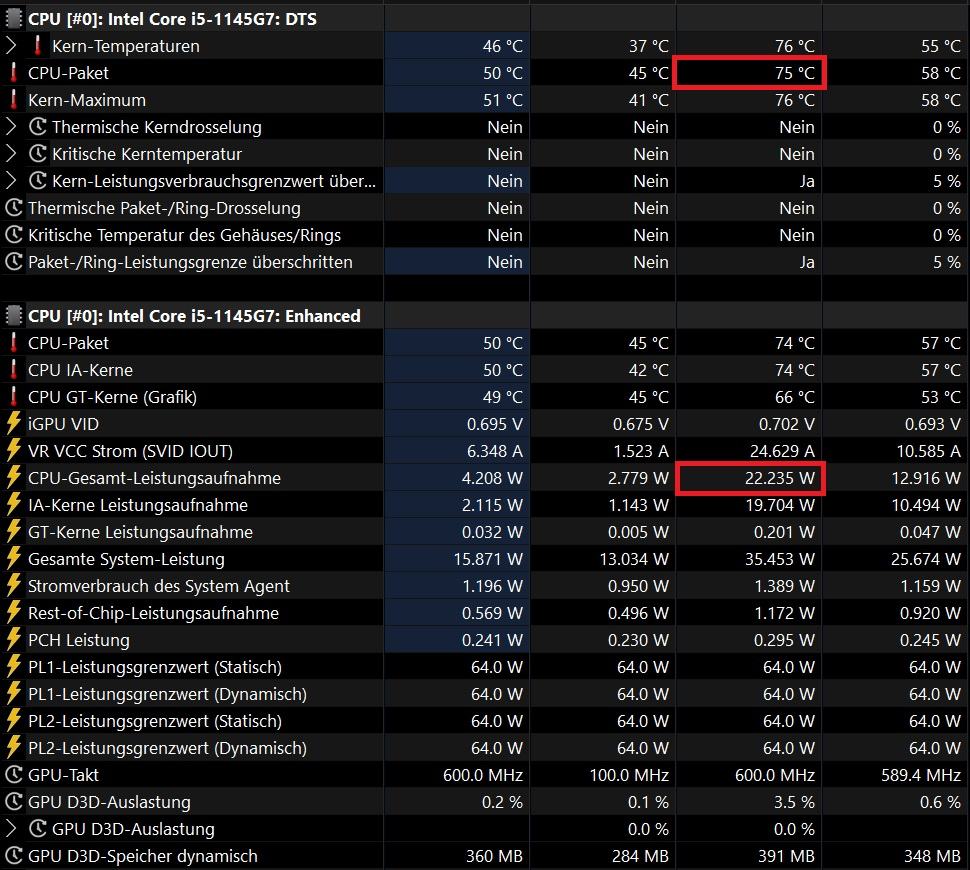Screen dimensions: 970x870
Task: Click chip icon of DTS CPU header
Action: 13,19
